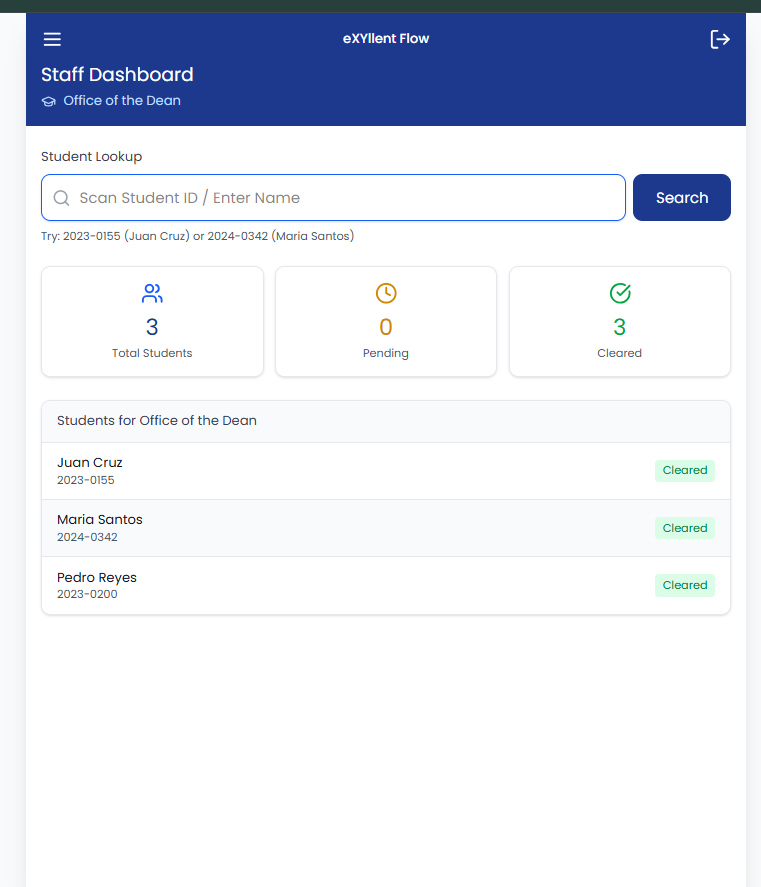Click the logout icon top right
This screenshot has height=887, width=761.
(721, 39)
